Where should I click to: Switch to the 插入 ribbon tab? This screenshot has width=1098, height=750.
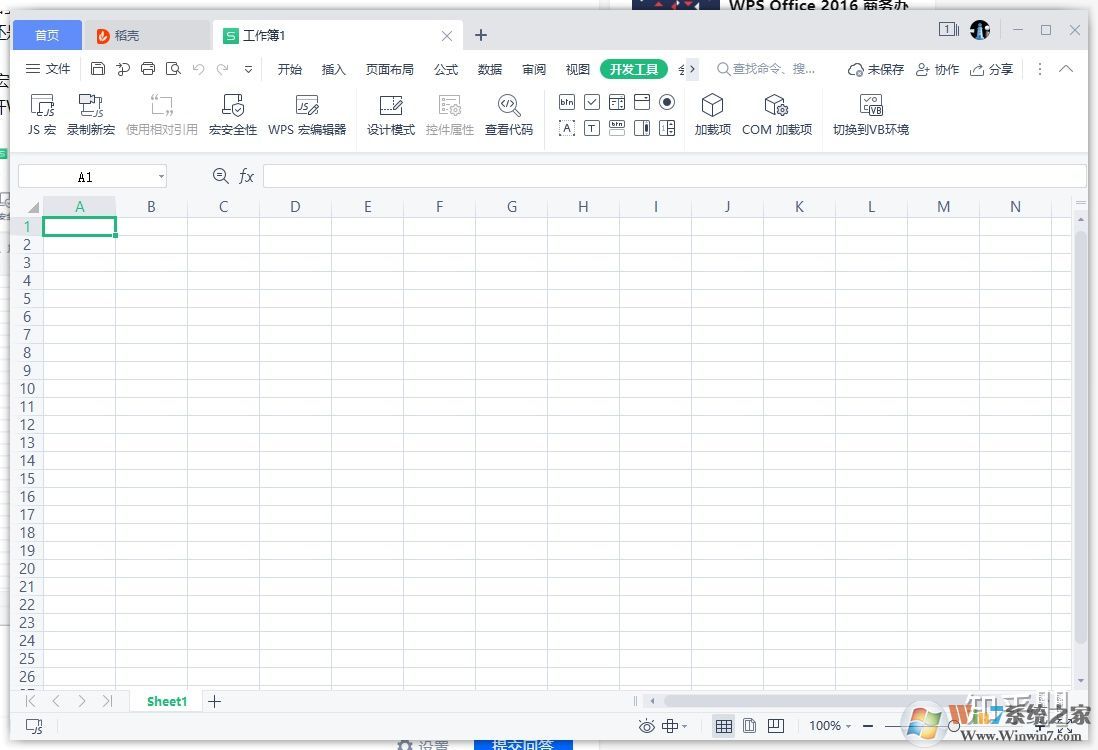point(333,69)
